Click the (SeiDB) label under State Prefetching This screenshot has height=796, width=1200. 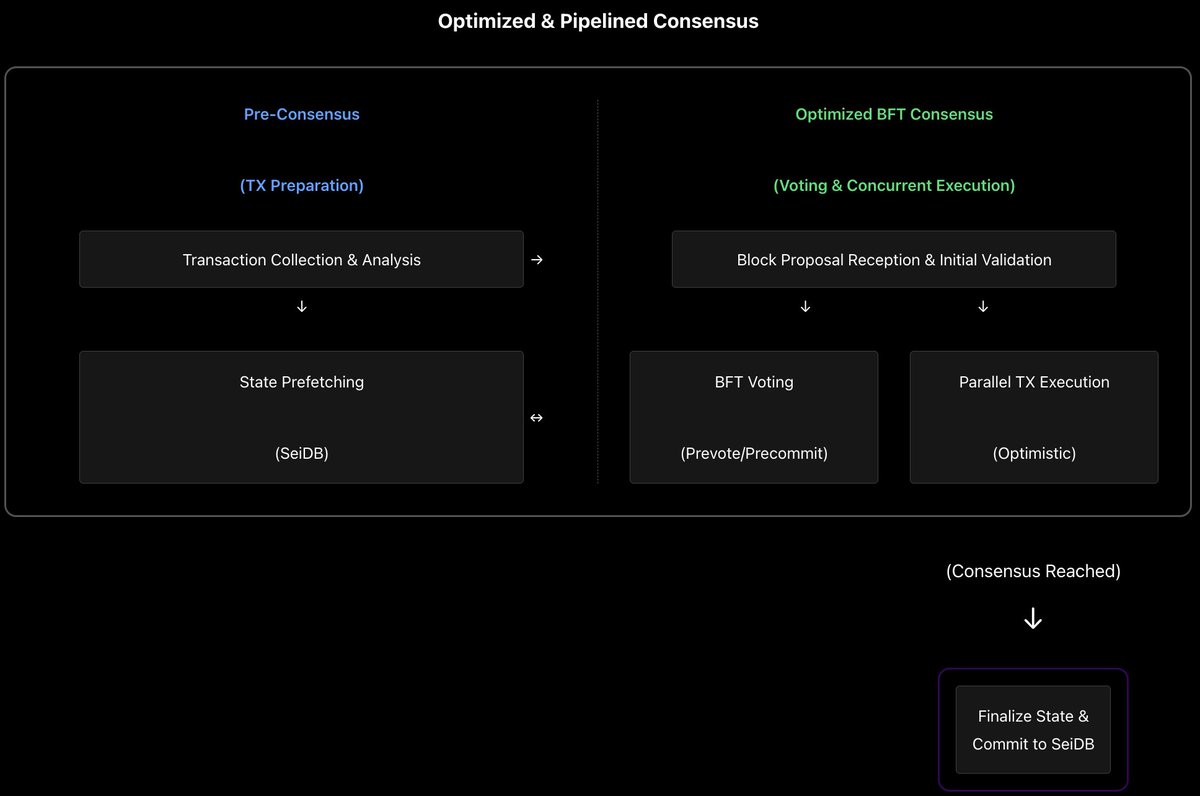pyautogui.click(x=301, y=453)
